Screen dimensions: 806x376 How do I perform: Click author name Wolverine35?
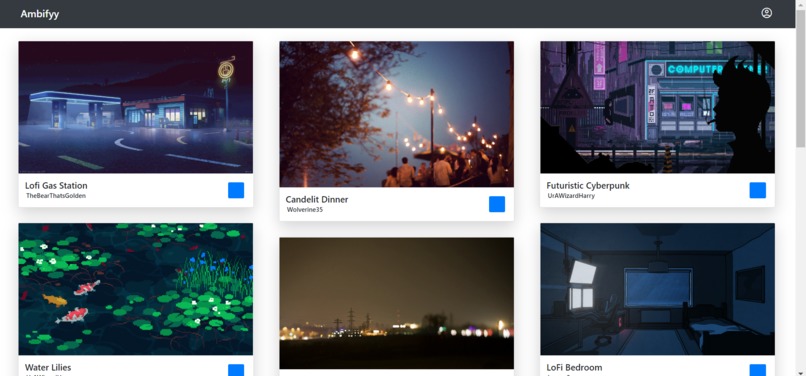[305, 210]
